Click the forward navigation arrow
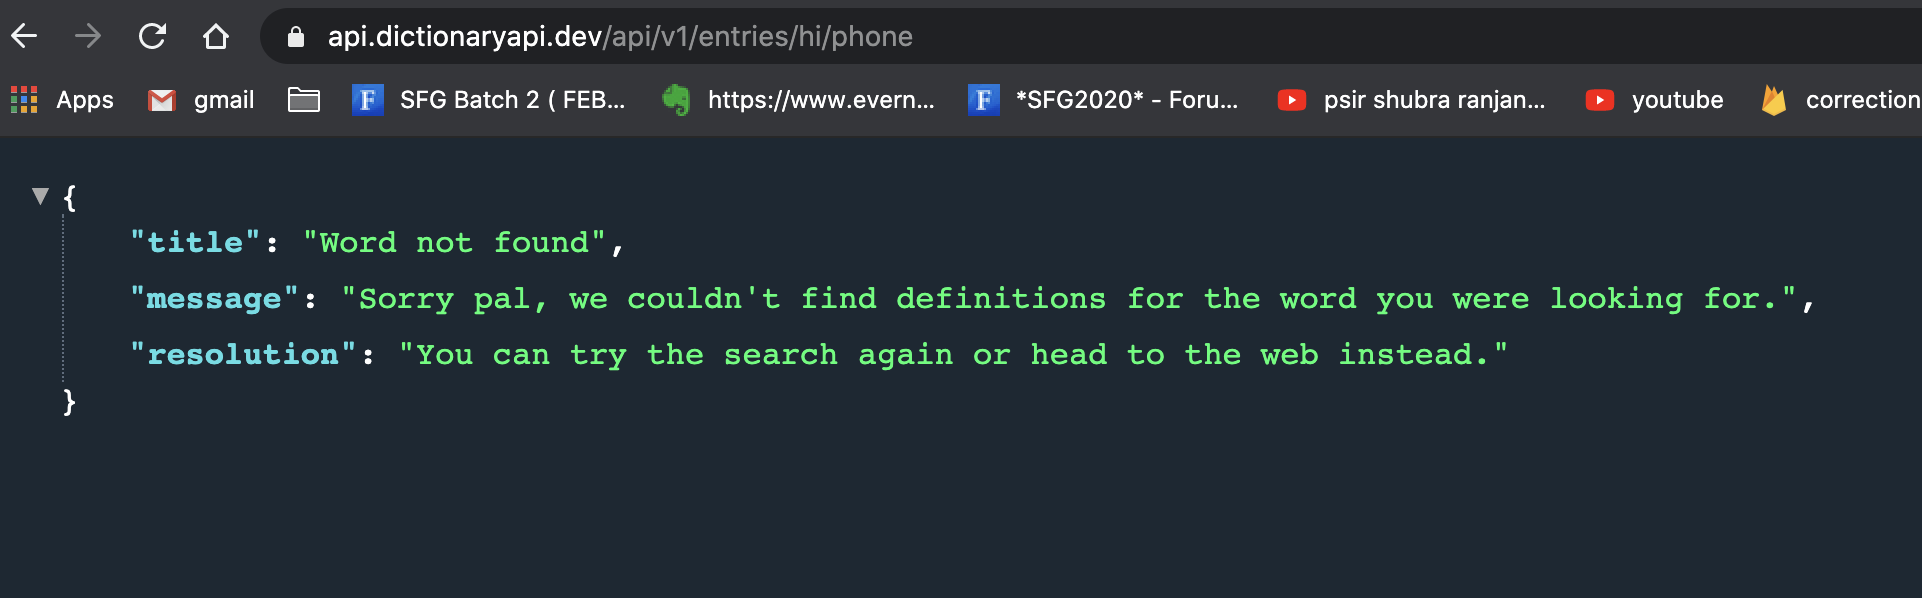1922x598 pixels. pyautogui.click(x=89, y=37)
